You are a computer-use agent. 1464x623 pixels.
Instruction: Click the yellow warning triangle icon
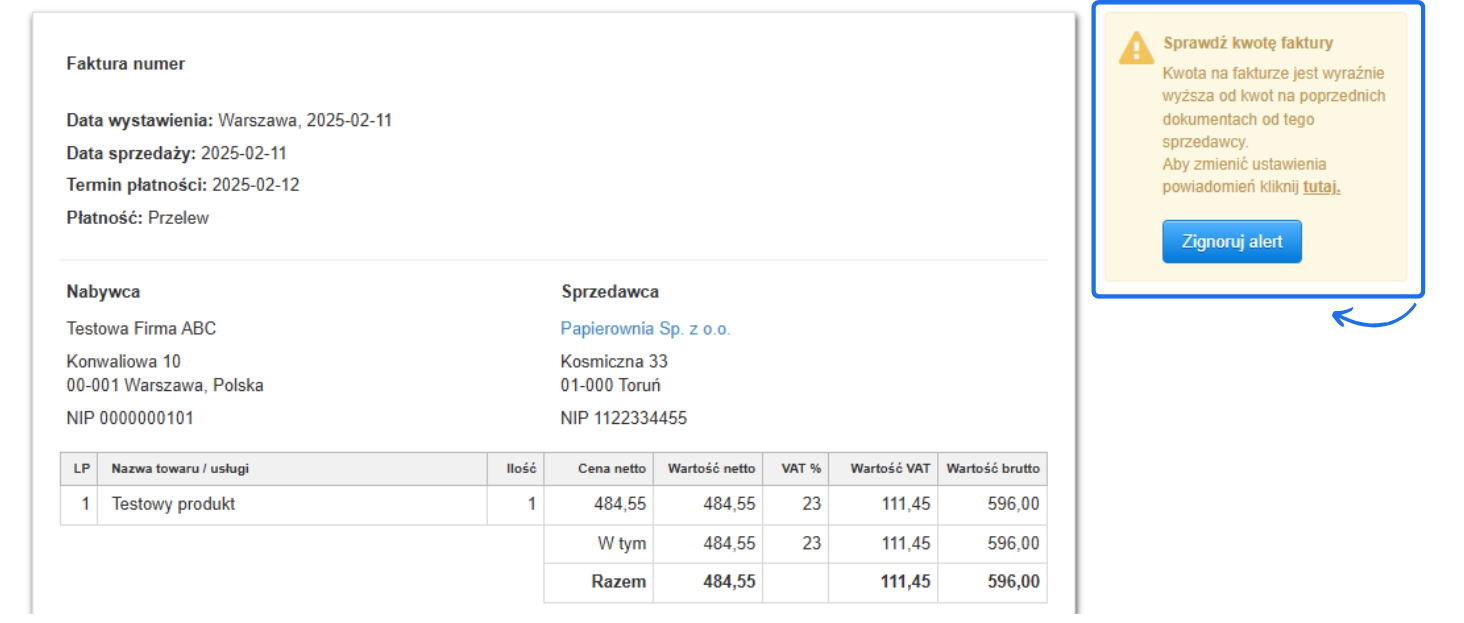(1136, 47)
